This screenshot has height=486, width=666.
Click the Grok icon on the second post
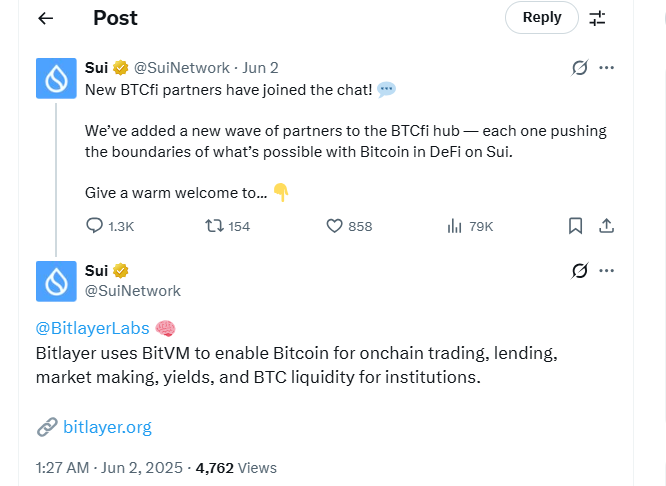tap(578, 271)
